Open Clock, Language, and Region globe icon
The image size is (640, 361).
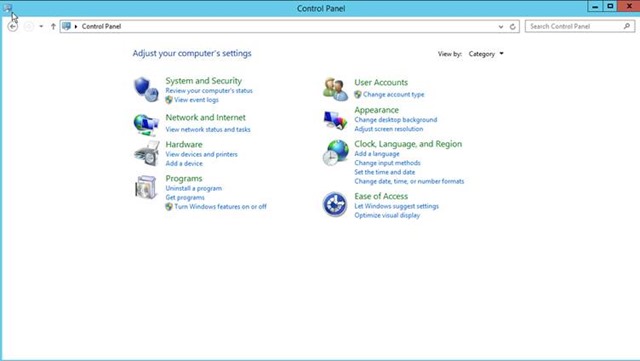pyautogui.click(x=335, y=152)
